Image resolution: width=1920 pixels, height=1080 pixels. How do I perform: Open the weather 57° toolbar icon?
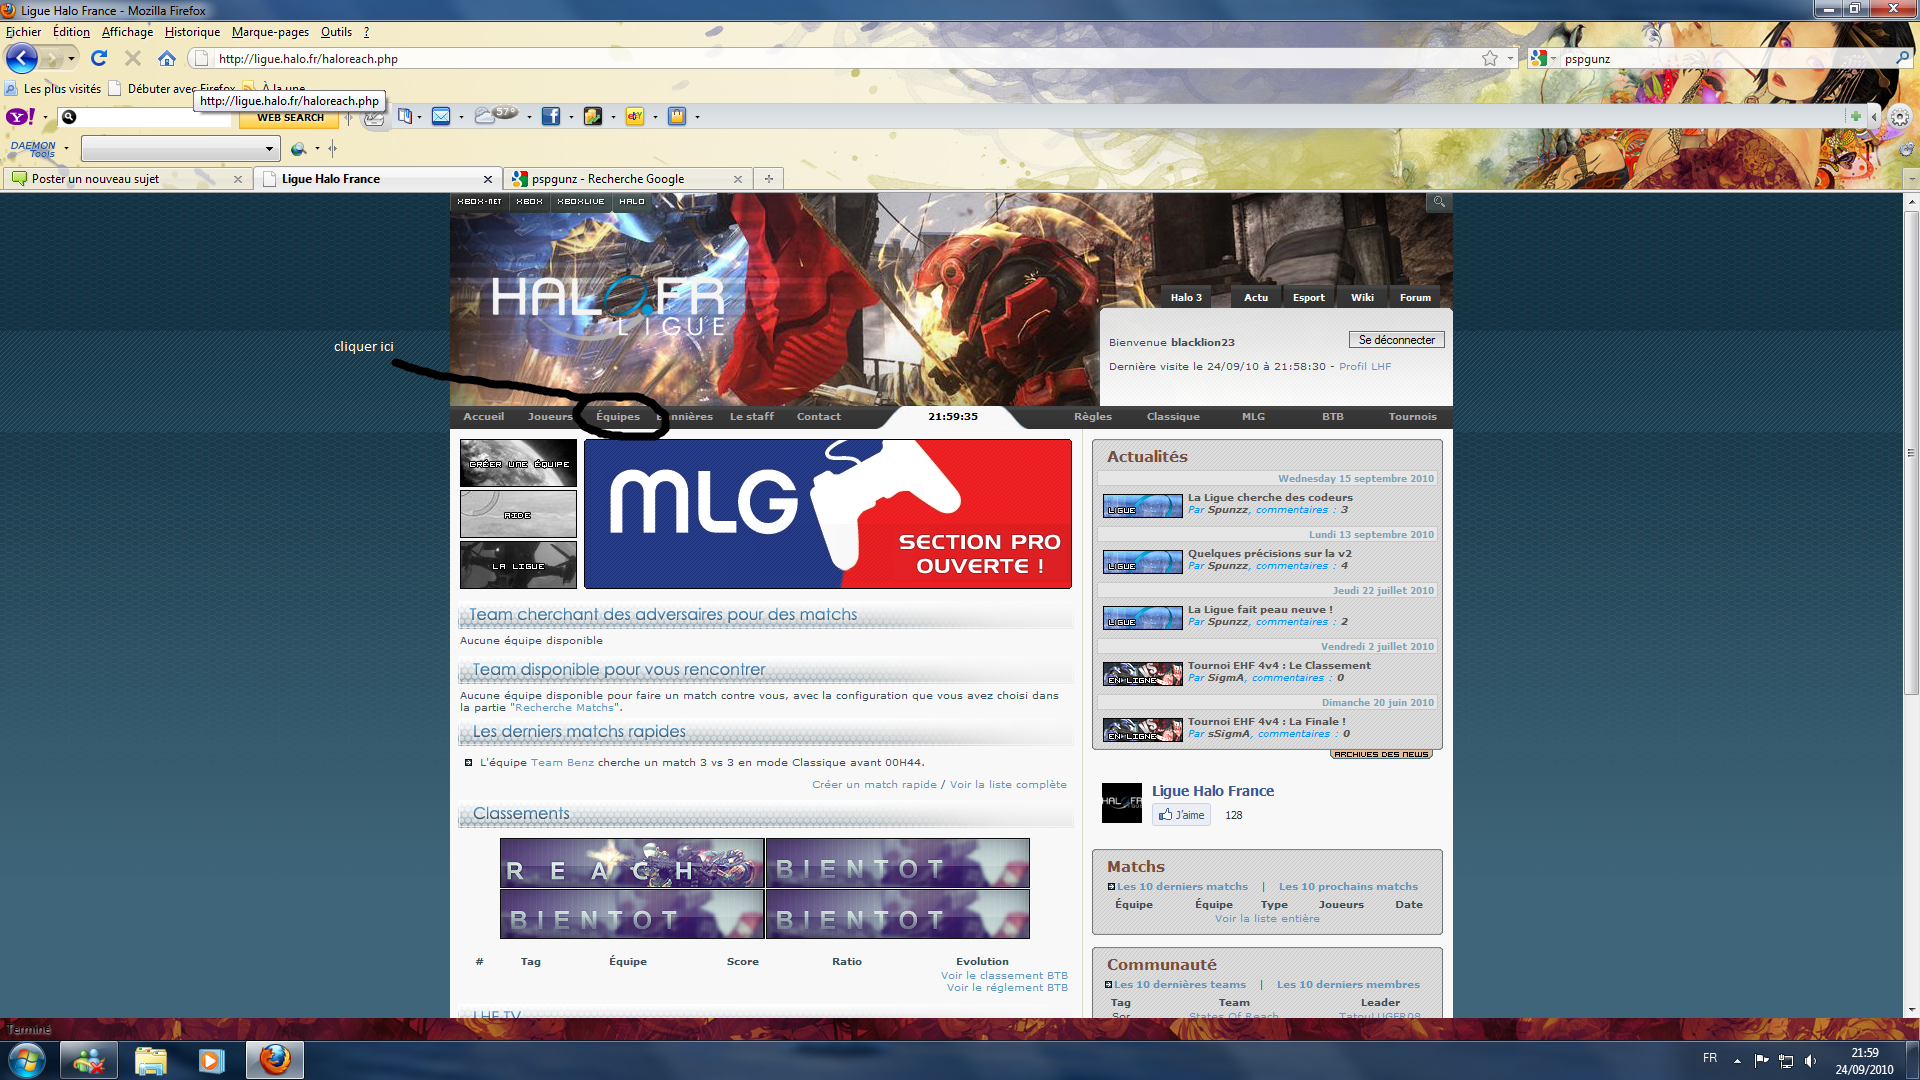(496, 116)
